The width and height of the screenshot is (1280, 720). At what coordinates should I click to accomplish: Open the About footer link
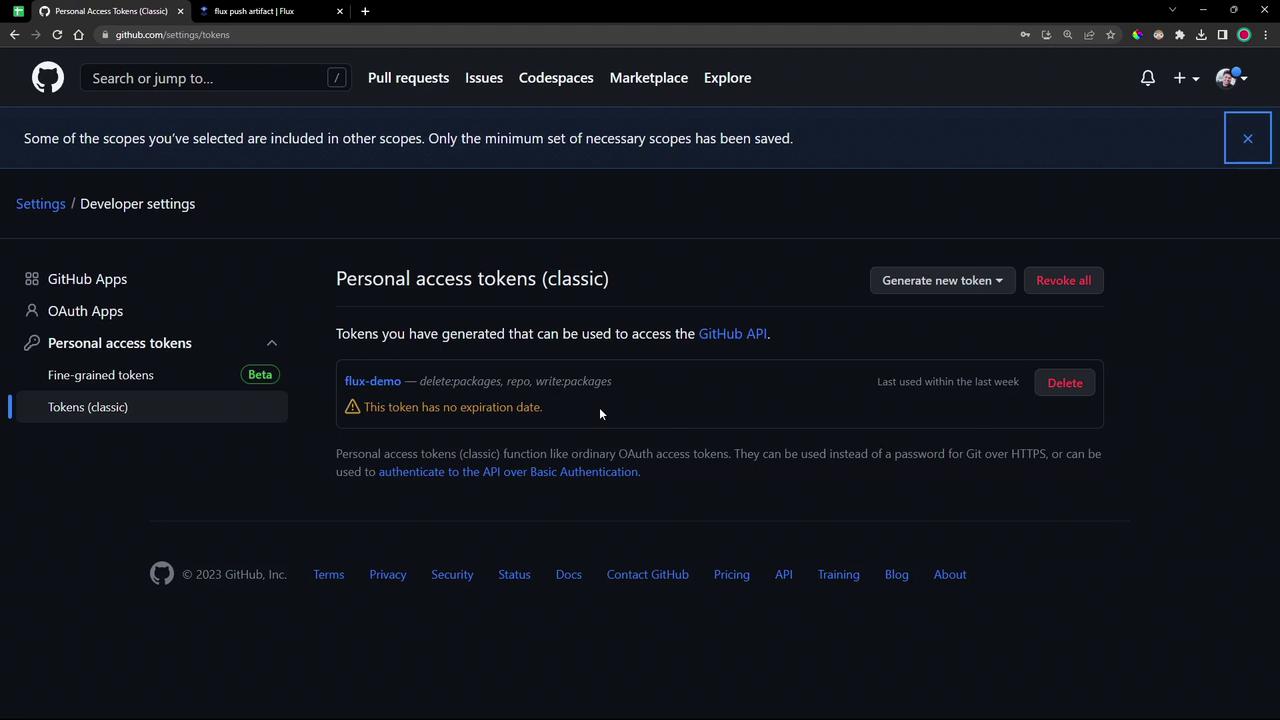[950, 575]
